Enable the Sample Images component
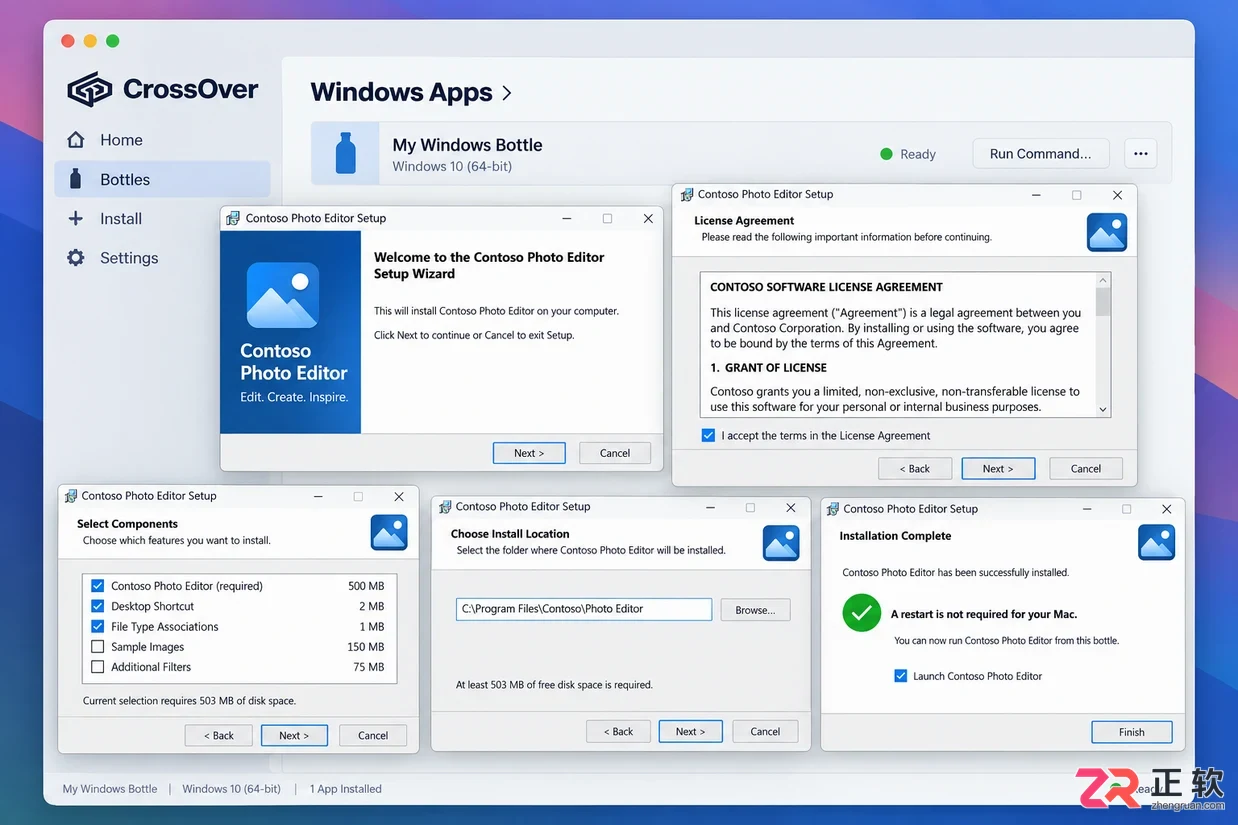Image resolution: width=1238 pixels, height=825 pixels. (98, 647)
